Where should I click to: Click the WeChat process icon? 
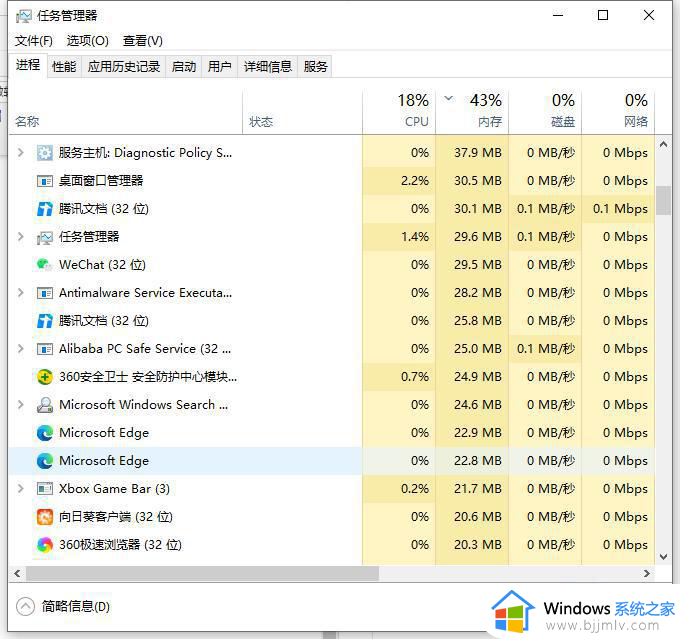(x=45, y=265)
